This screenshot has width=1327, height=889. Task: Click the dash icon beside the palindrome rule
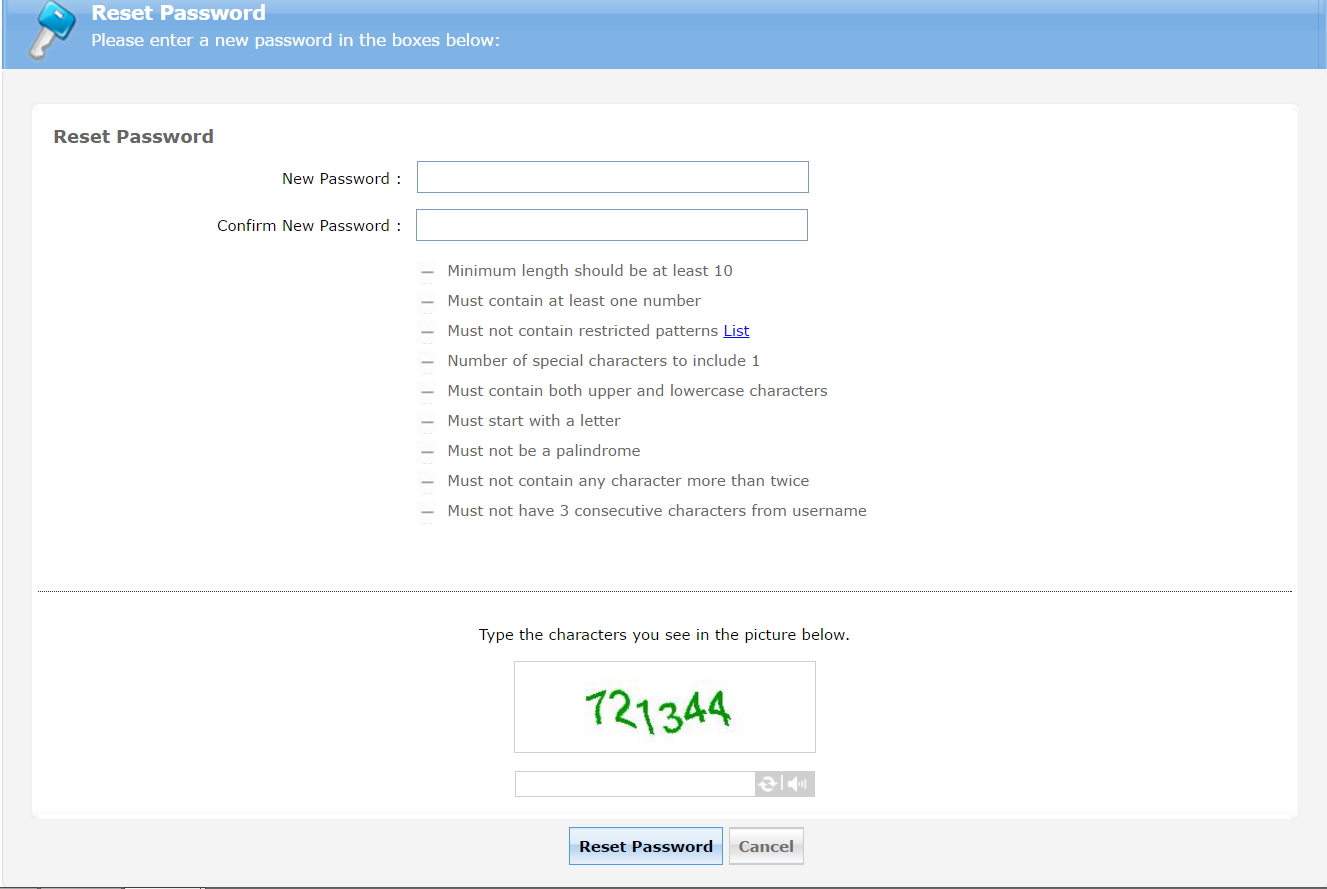tap(427, 452)
